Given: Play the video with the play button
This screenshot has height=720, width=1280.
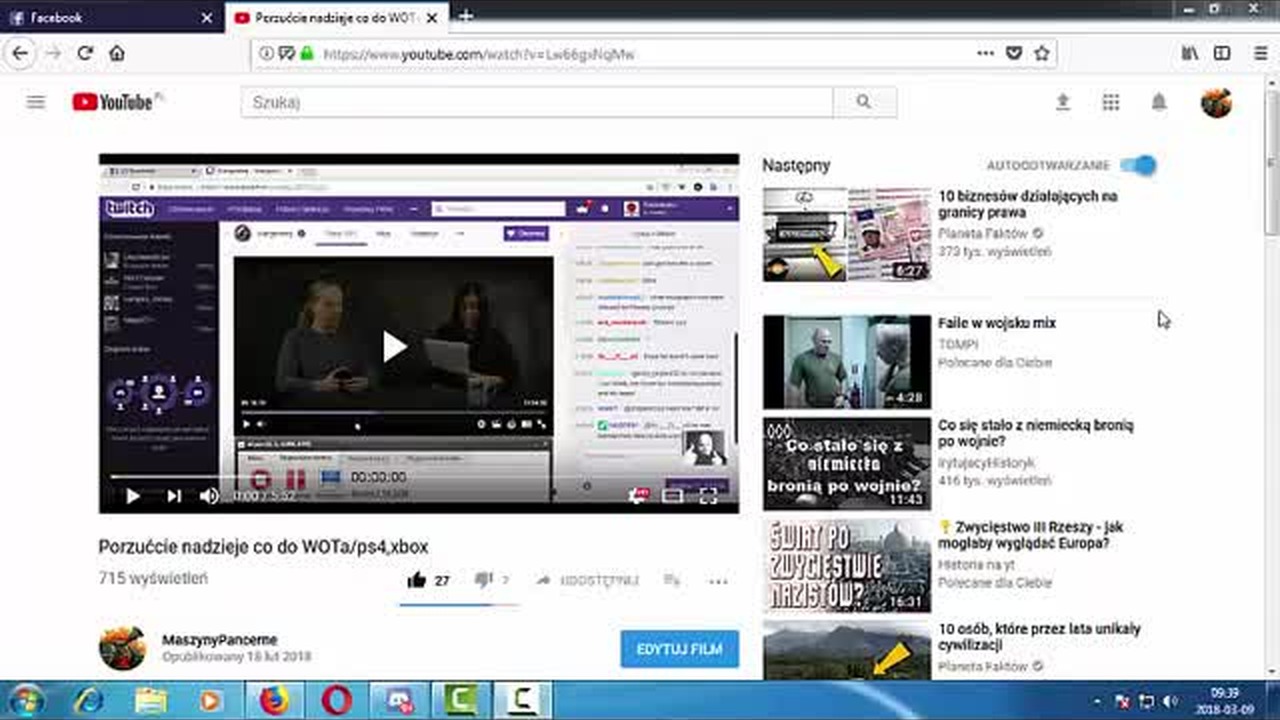Looking at the screenshot, I should click(x=132, y=495).
